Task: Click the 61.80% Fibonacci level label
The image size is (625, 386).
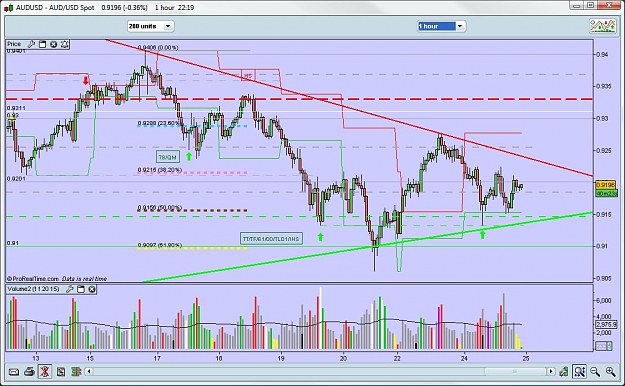Action: pyautogui.click(x=160, y=245)
